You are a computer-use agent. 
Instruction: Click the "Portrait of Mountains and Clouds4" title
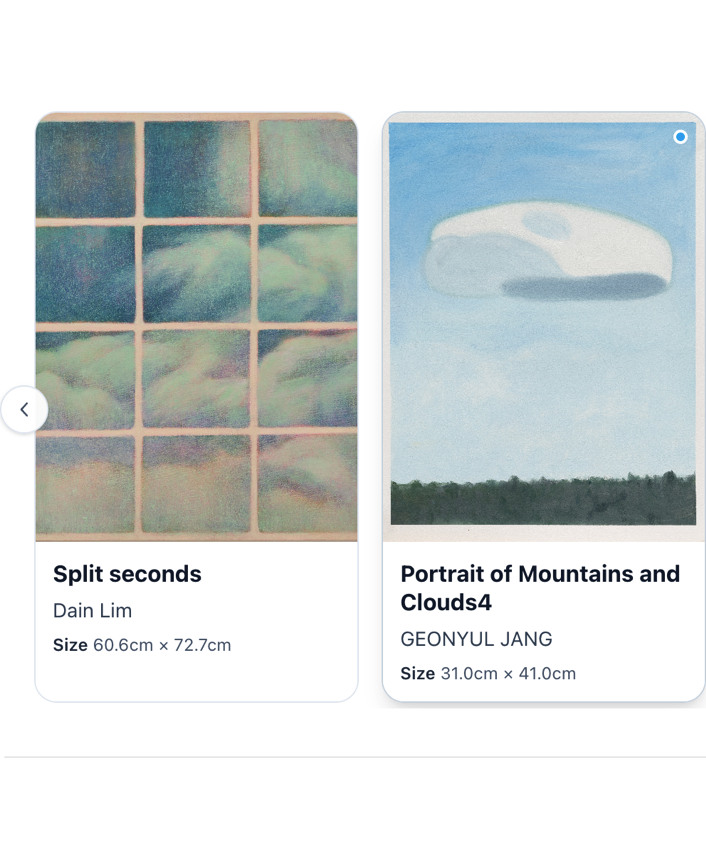(x=540, y=588)
